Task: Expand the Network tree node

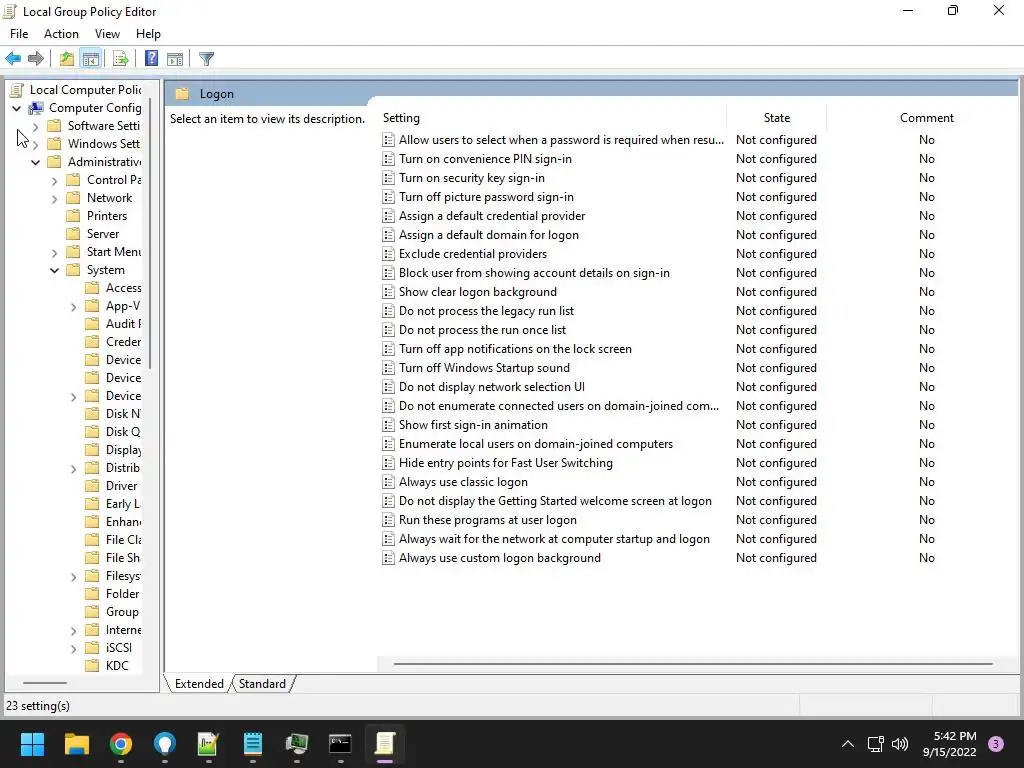Action: pyautogui.click(x=54, y=199)
